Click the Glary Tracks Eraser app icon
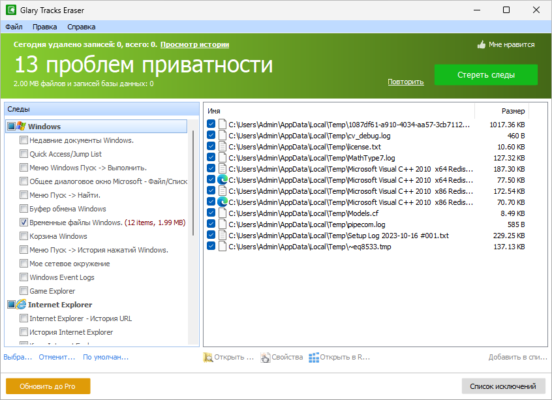This screenshot has width=552, height=400. 11,10
